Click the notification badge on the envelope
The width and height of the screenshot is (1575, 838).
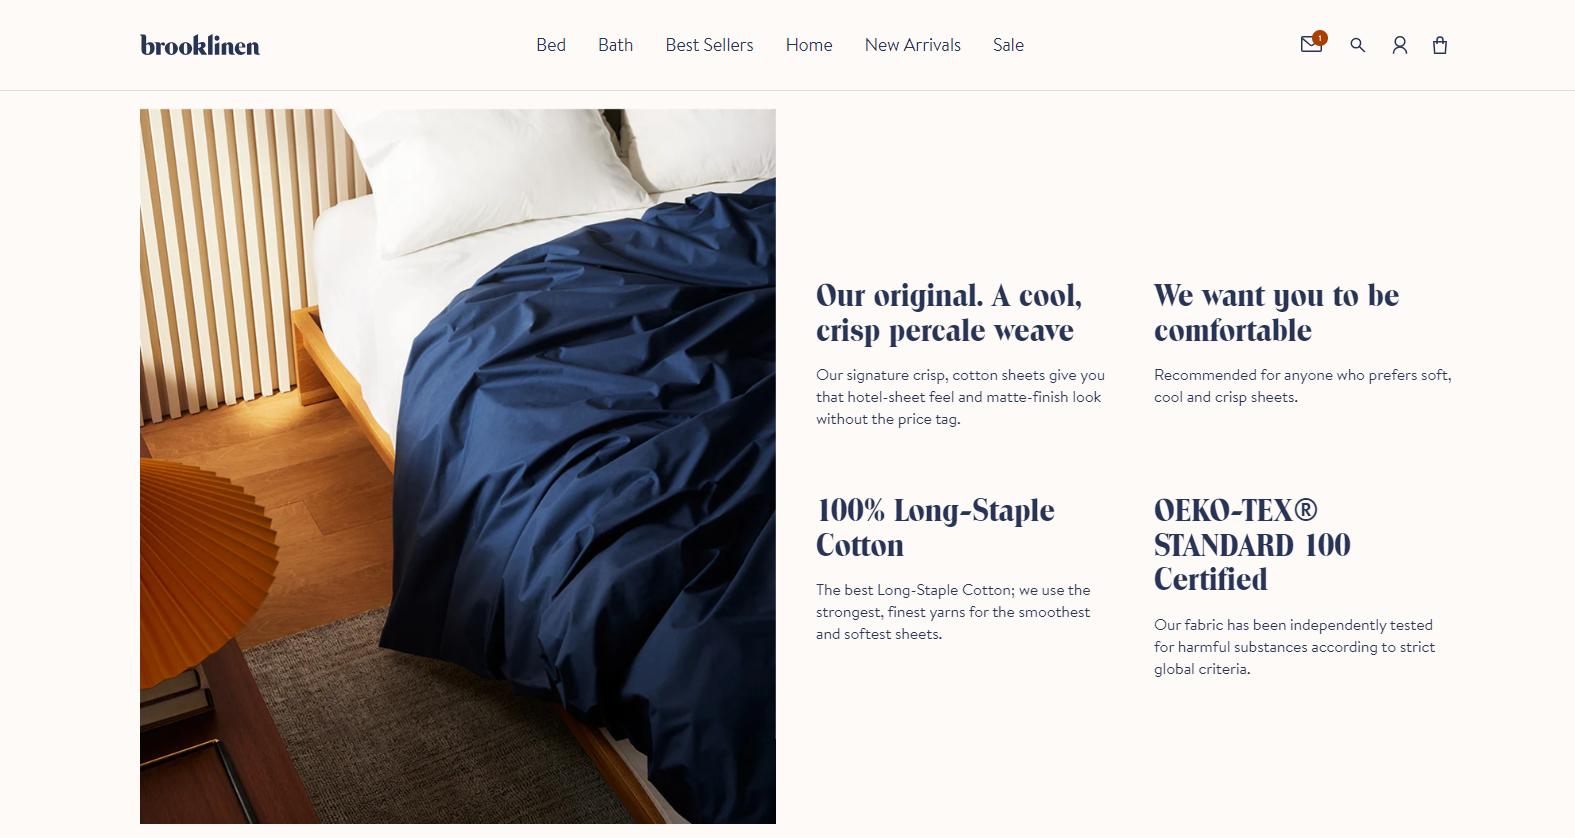[1320, 38]
